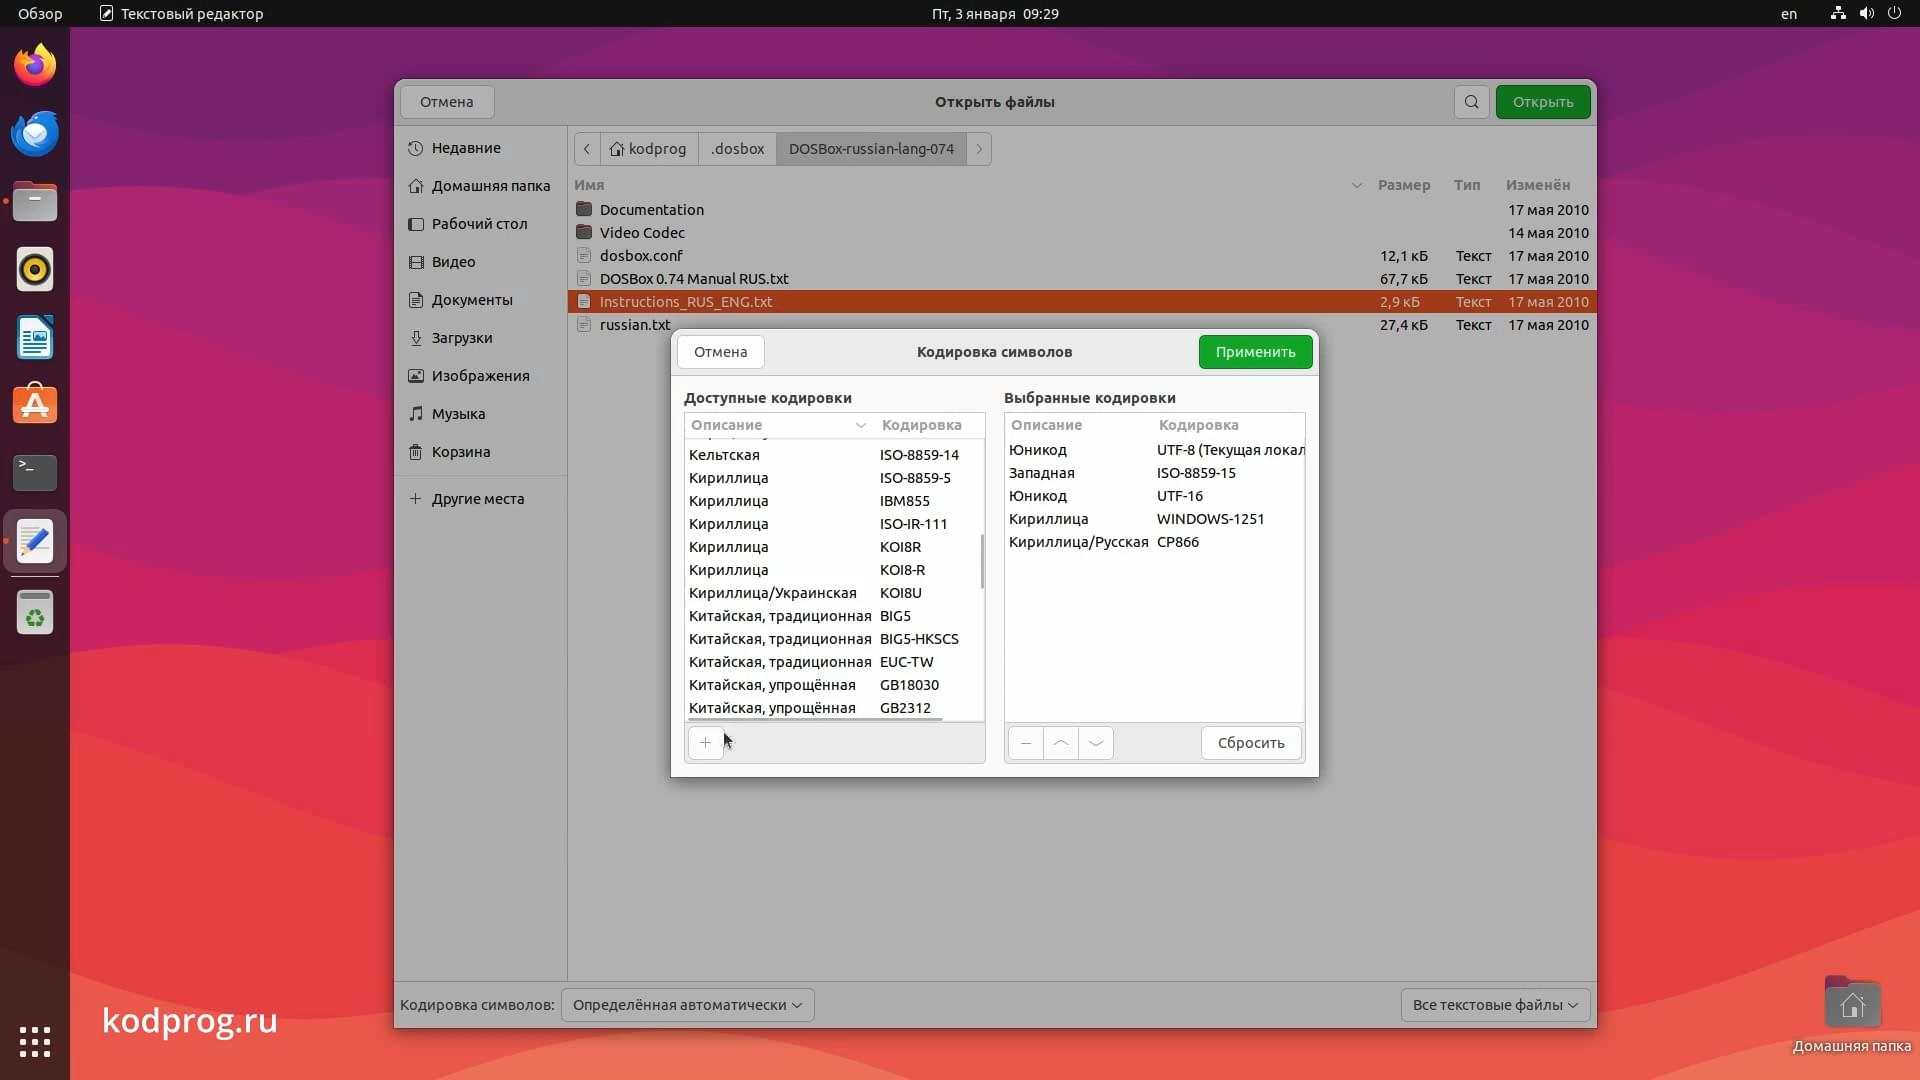Click the volume icon in top bar
Image resolution: width=1920 pixels, height=1080 pixels.
(1866, 14)
